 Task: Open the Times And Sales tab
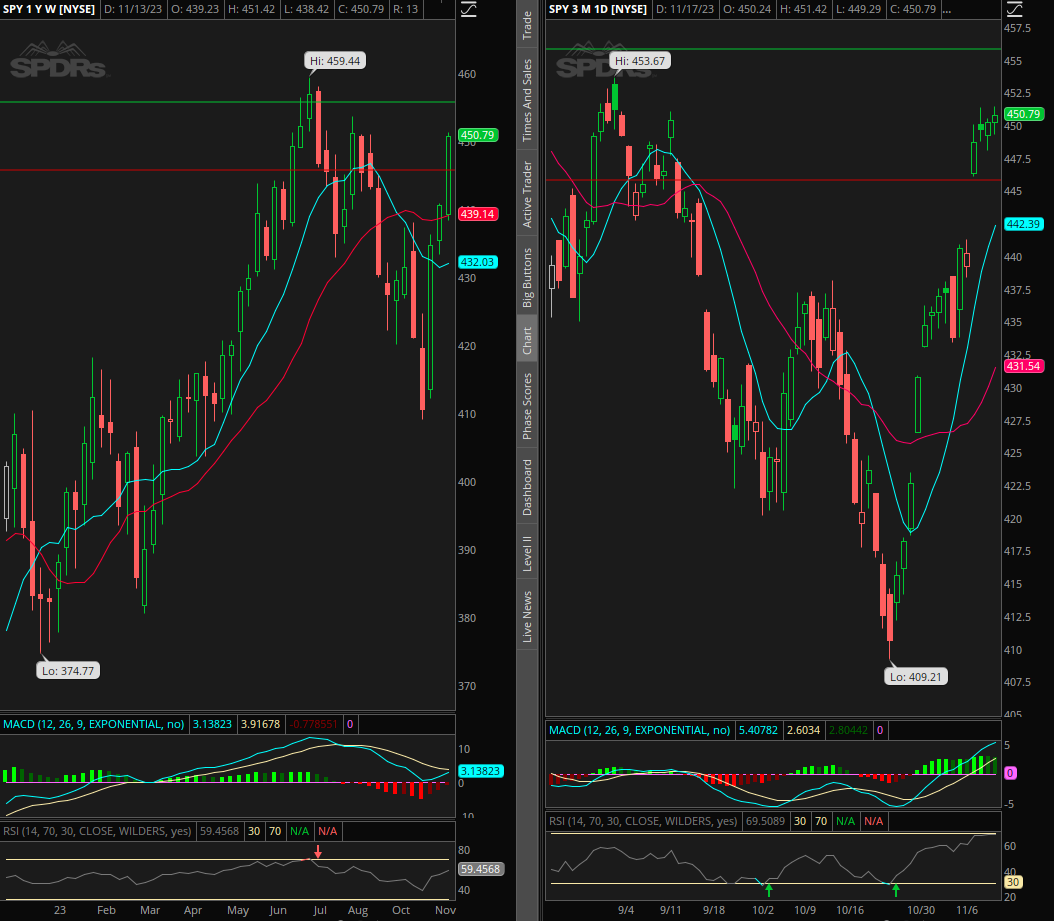528,100
